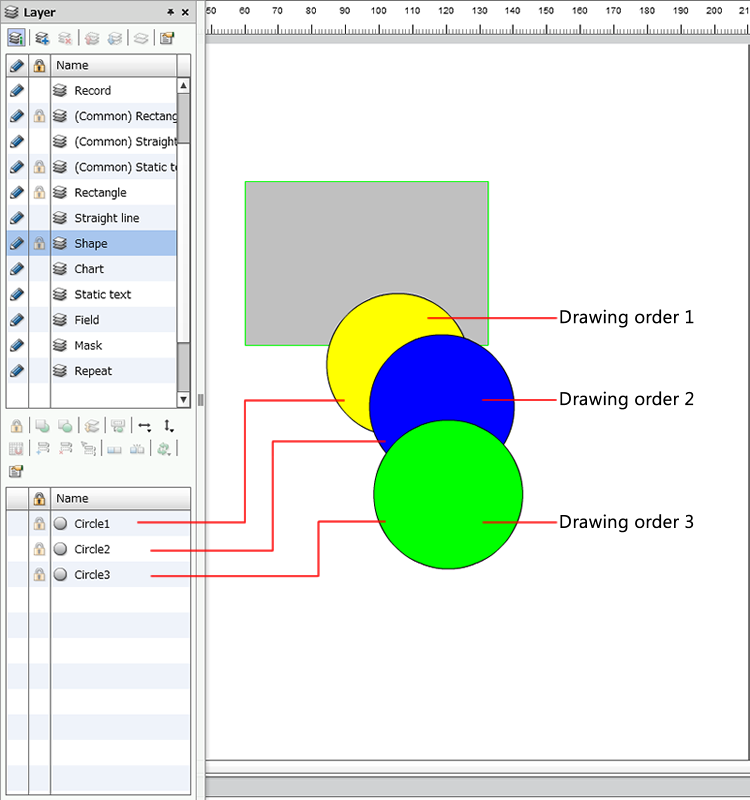Screen dimensions: 750x800
Task: Toggle lock on Circle3 item
Action: [39, 574]
